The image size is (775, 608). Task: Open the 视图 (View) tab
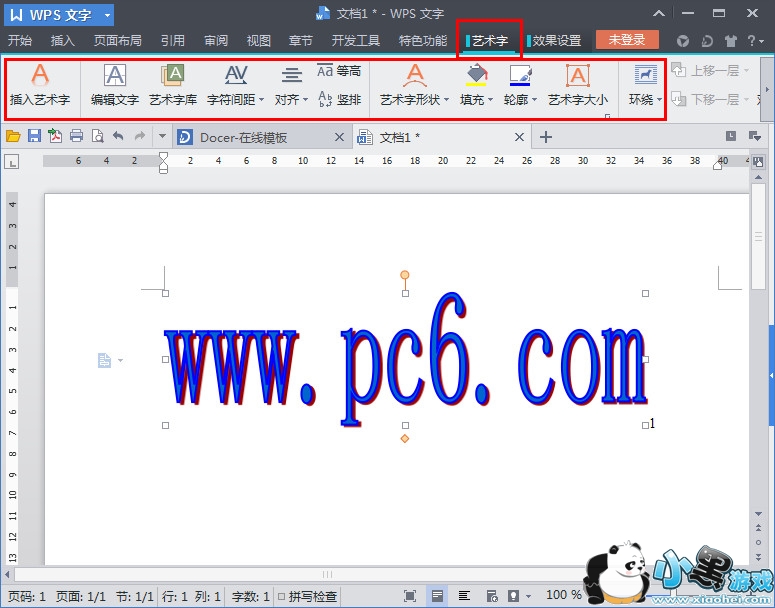tap(258, 40)
